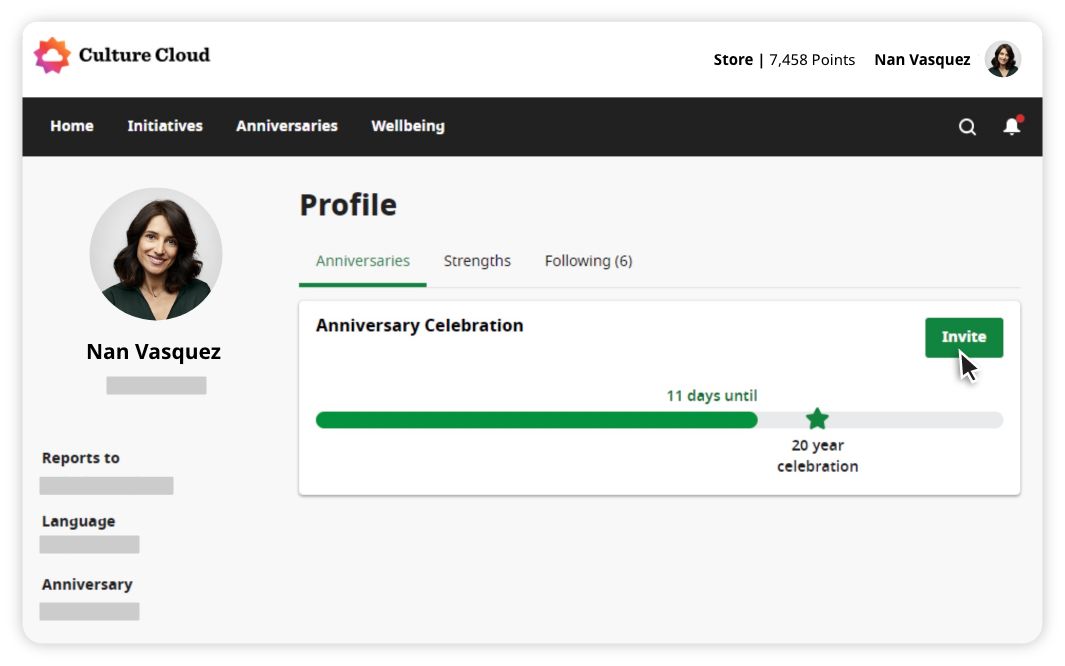Click the anniversary progress bar
Viewport: 1065px width, 666px height.
659,420
